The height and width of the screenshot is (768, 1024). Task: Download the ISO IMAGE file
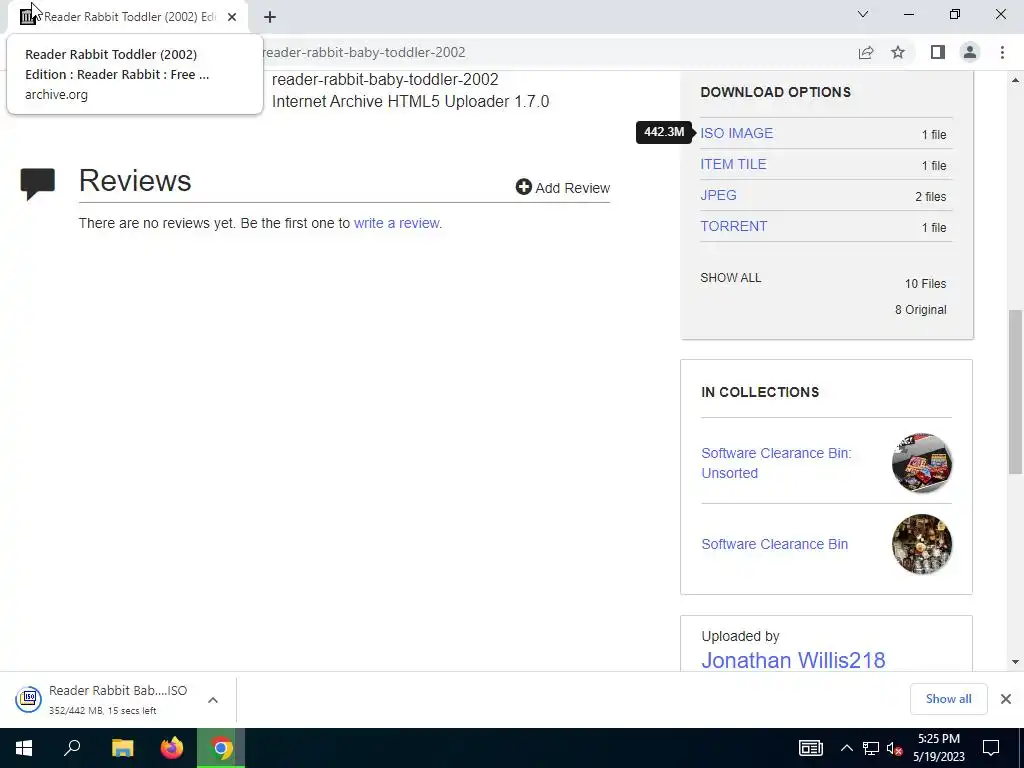click(737, 133)
